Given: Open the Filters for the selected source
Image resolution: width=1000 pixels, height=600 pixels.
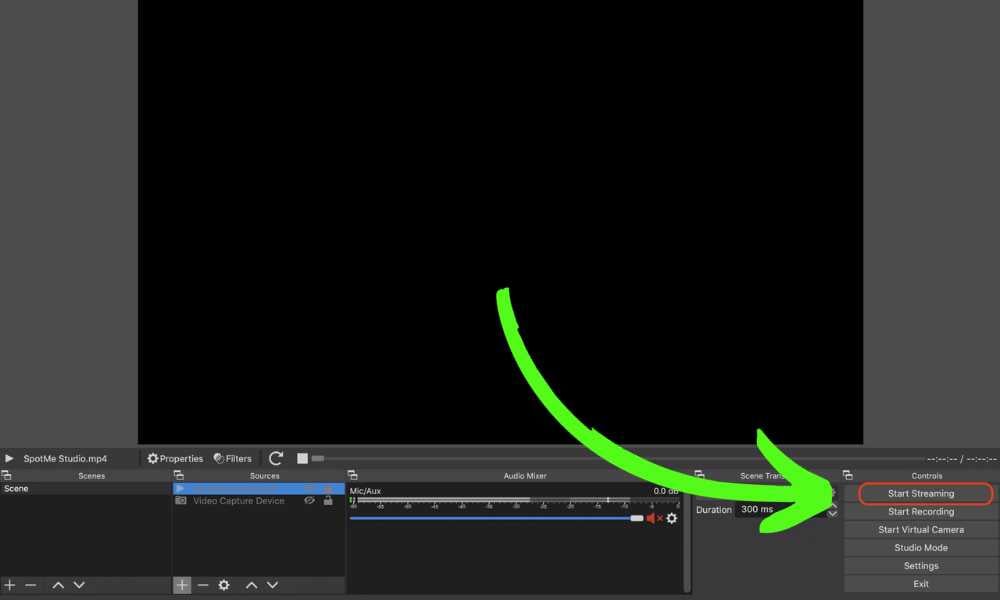Looking at the screenshot, I should click(232, 459).
